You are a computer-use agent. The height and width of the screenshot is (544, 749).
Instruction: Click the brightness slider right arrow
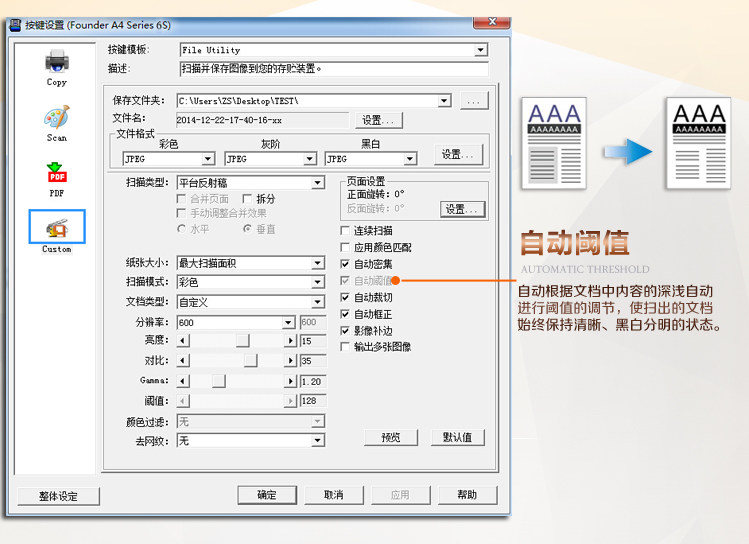[x=290, y=341]
